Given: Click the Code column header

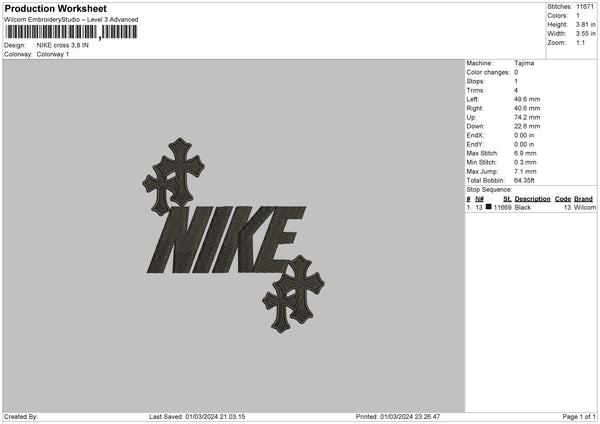Looking at the screenshot, I should click(x=562, y=199).
